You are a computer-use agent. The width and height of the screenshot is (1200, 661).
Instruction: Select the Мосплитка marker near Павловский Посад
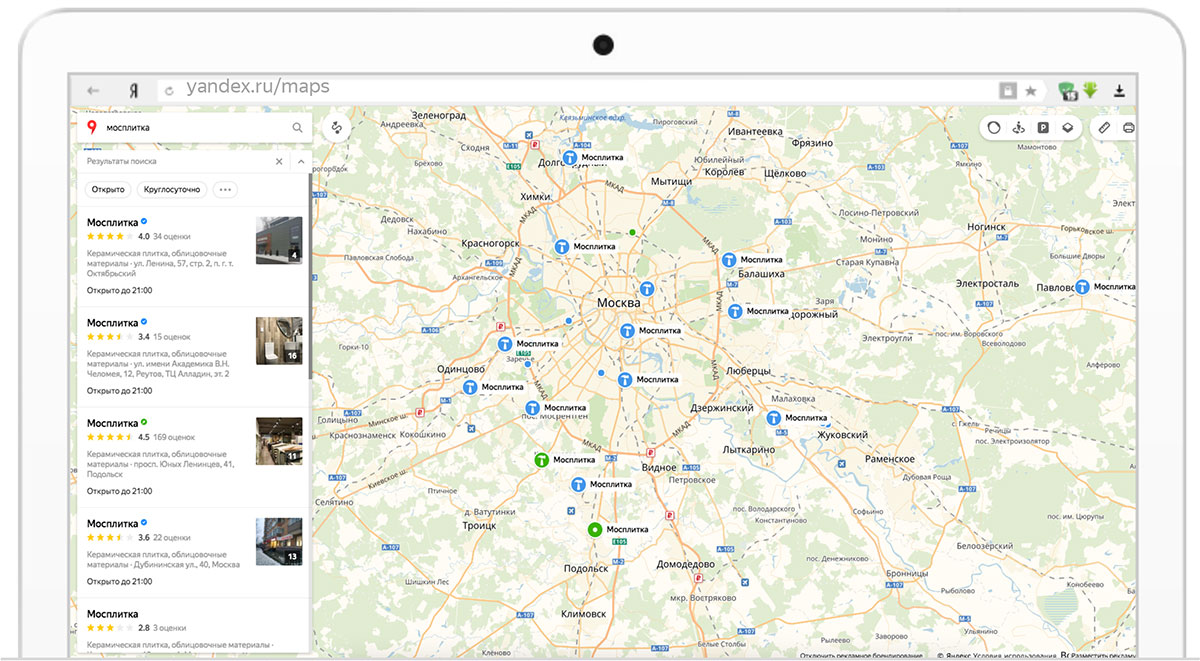point(1082,287)
